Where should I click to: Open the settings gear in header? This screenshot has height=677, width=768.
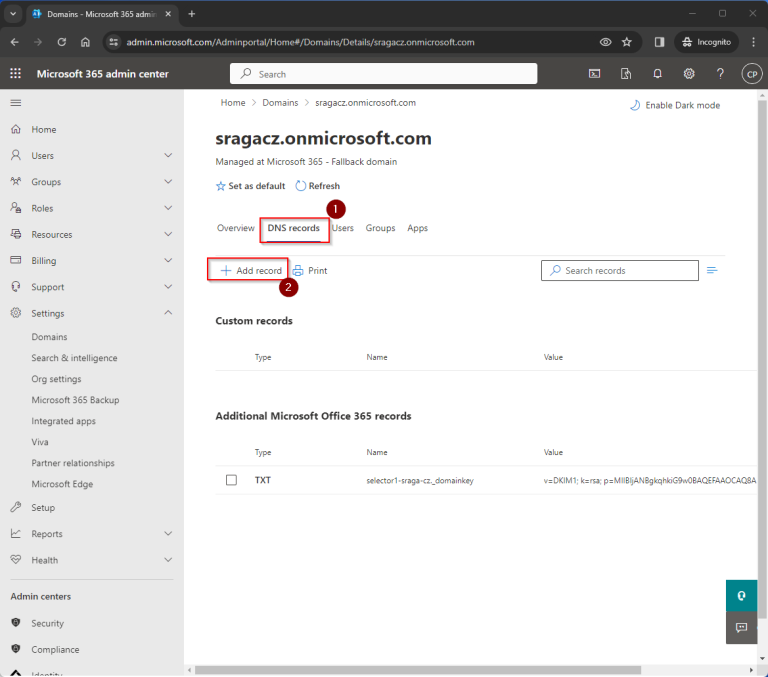tap(689, 73)
